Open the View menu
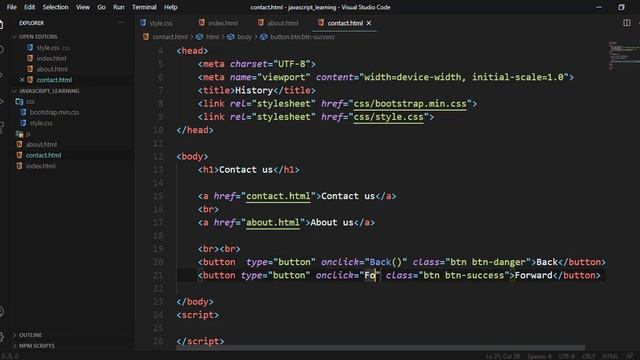This screenshot has width=640, height=360. coord(83,7)
